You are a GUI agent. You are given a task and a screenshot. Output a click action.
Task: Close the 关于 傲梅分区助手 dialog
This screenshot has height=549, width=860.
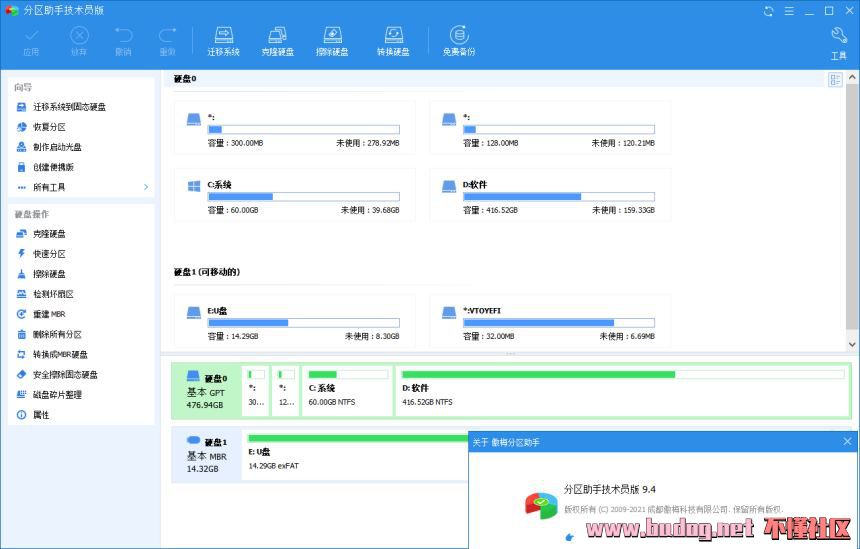coord(848,441)
